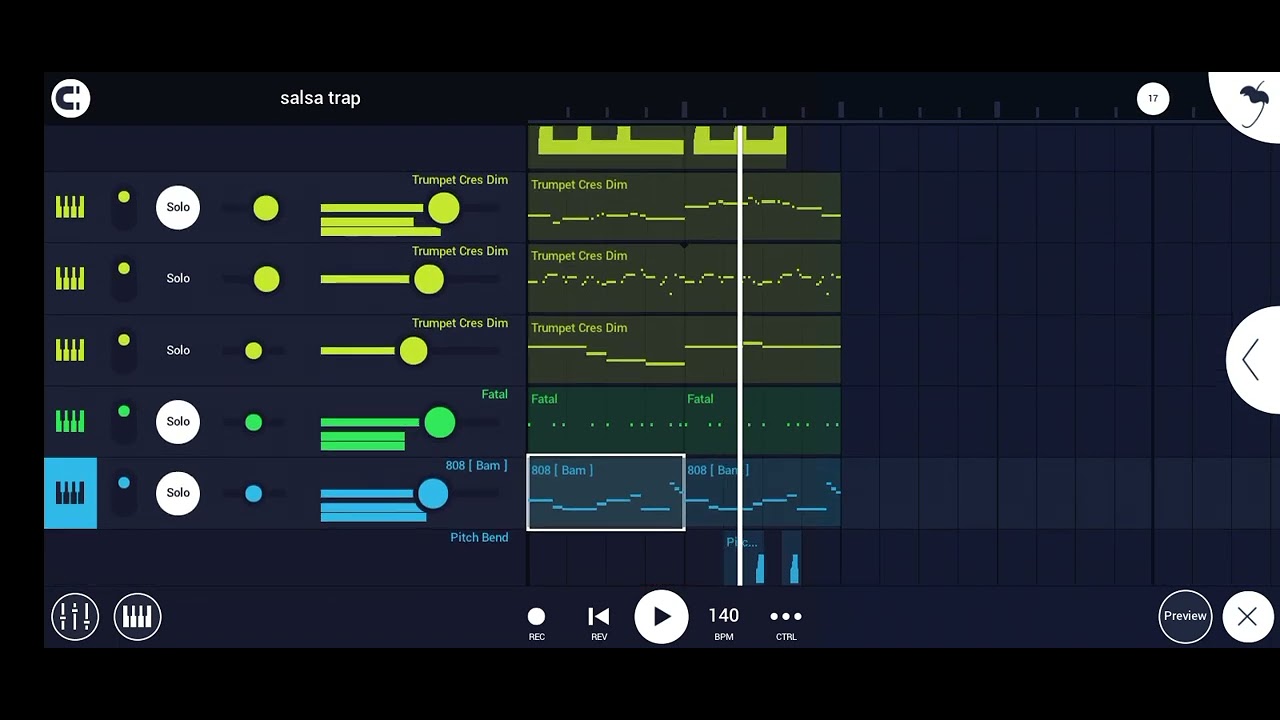The width and height of the screenshot is (1280, 720).
Task: Click the salsa trap project title
Action: click(x=320, y=98)
